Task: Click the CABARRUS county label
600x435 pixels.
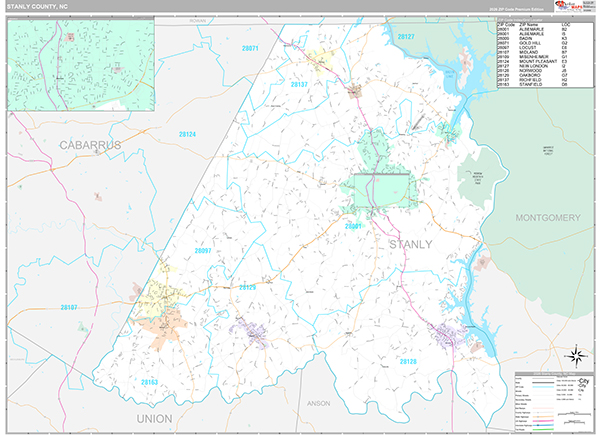Action: coord(90,145)
